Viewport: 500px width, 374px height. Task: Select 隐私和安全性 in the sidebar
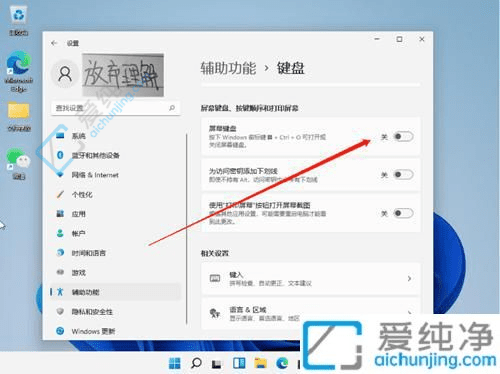116,311
